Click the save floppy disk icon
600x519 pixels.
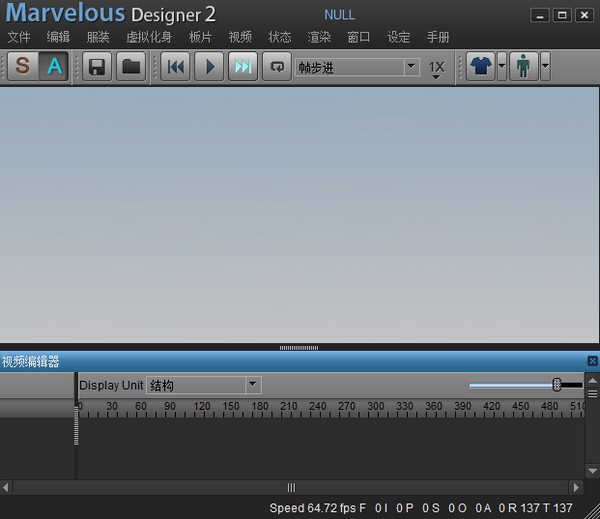click(x=97, y=67)
